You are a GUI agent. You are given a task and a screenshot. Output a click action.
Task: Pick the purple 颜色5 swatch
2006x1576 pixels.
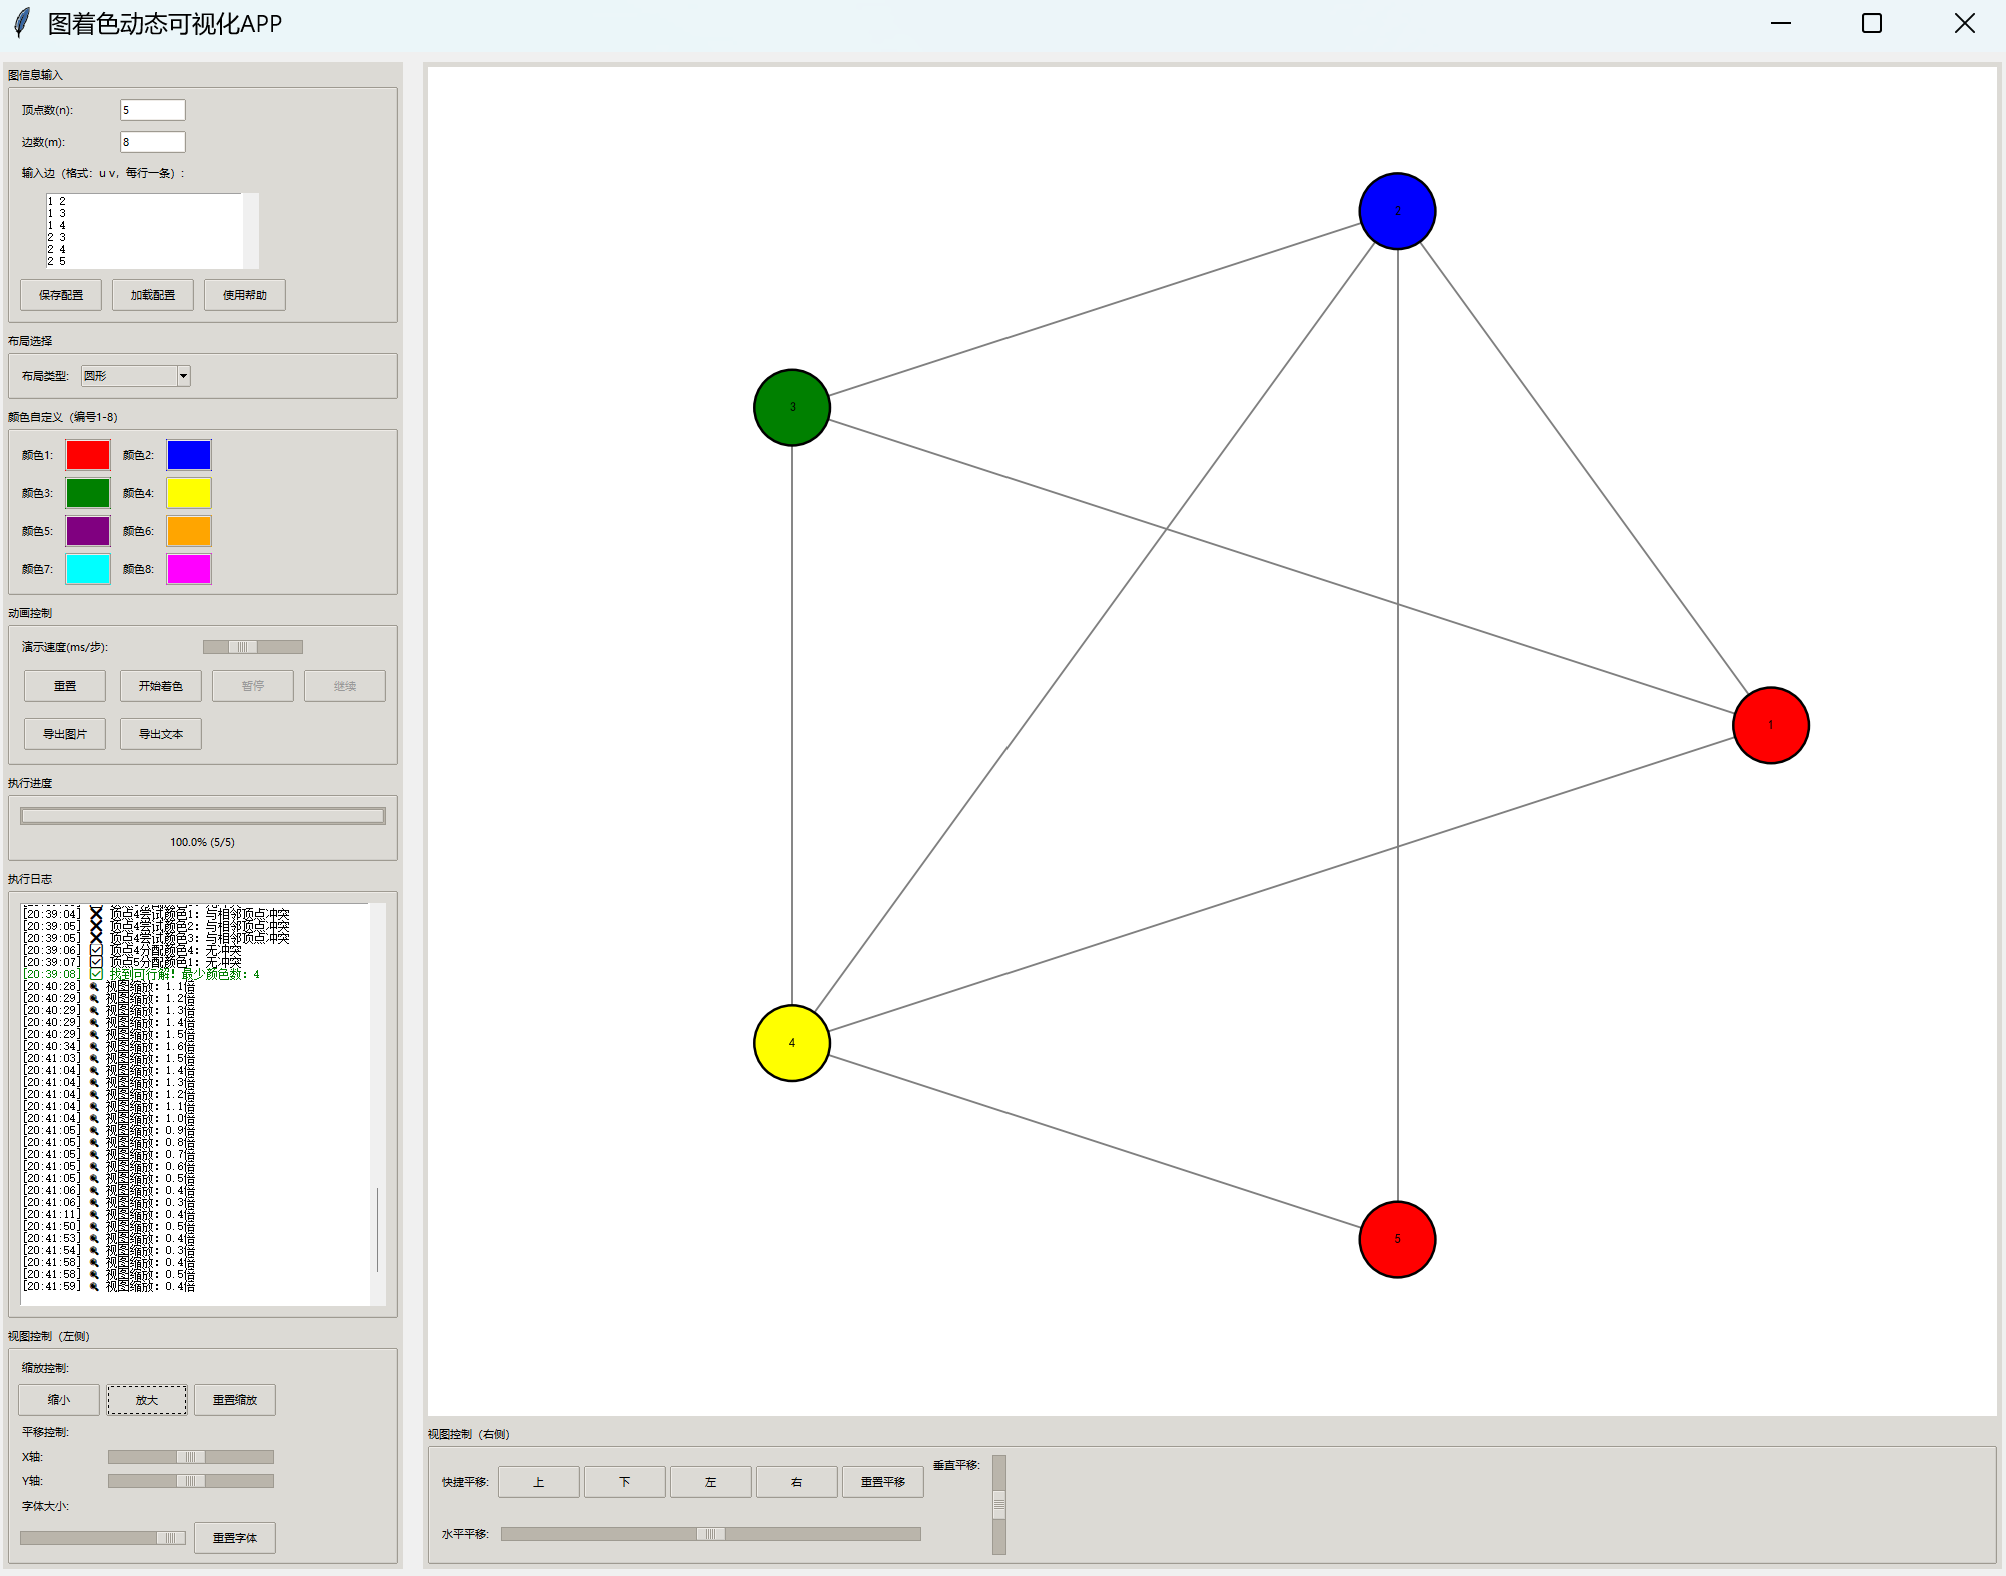[x=88, y=531]
